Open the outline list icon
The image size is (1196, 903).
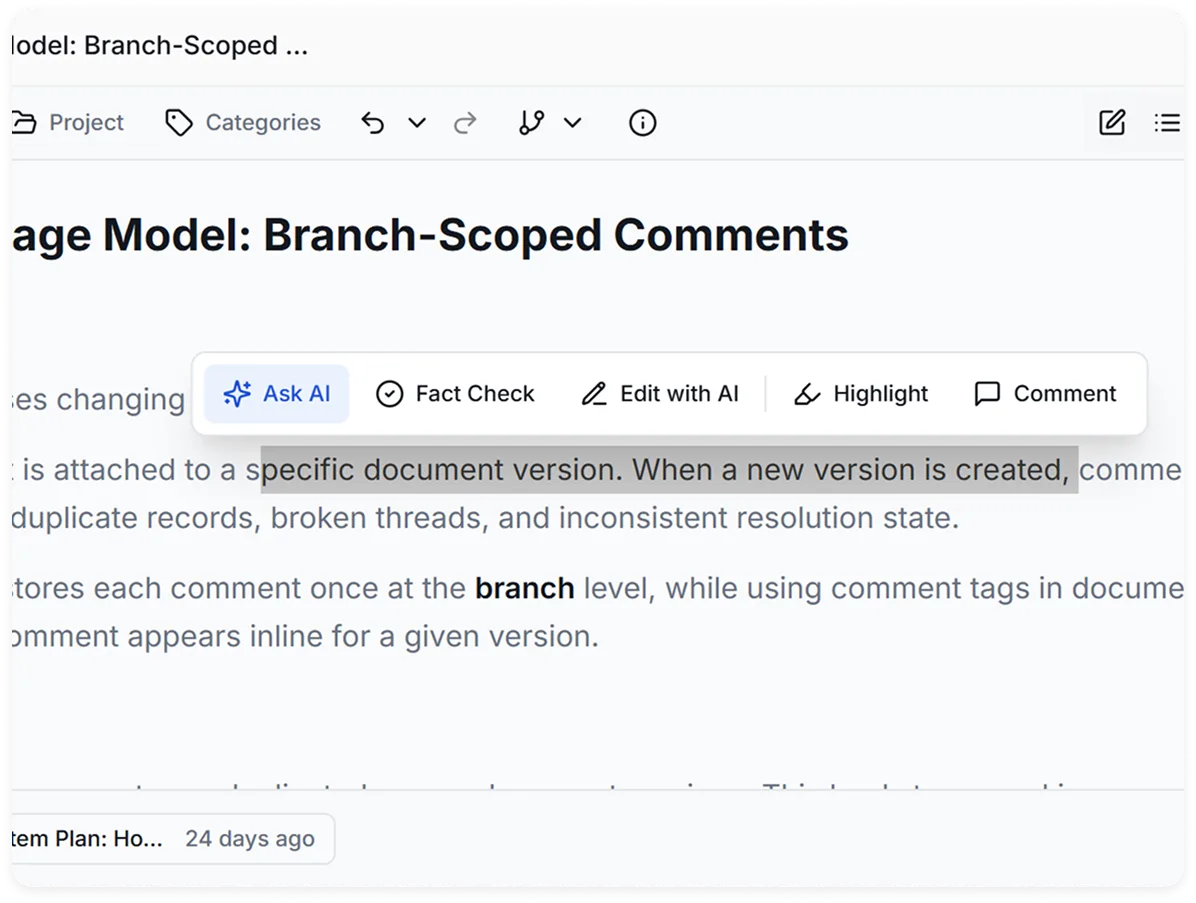pyautogui.click(x=1167, y=123)
